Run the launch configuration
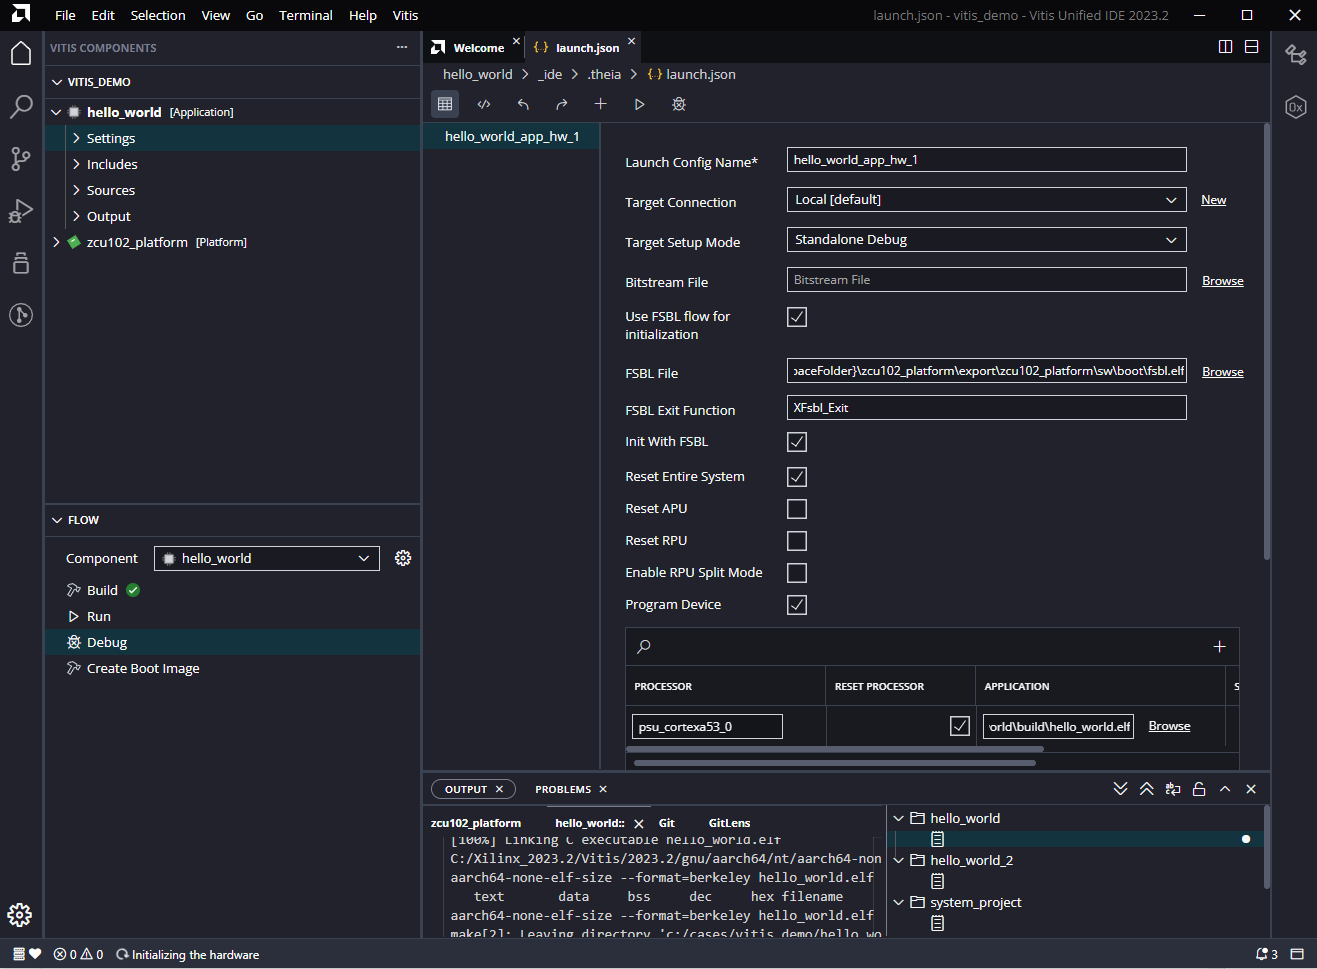 pos(639,104)
